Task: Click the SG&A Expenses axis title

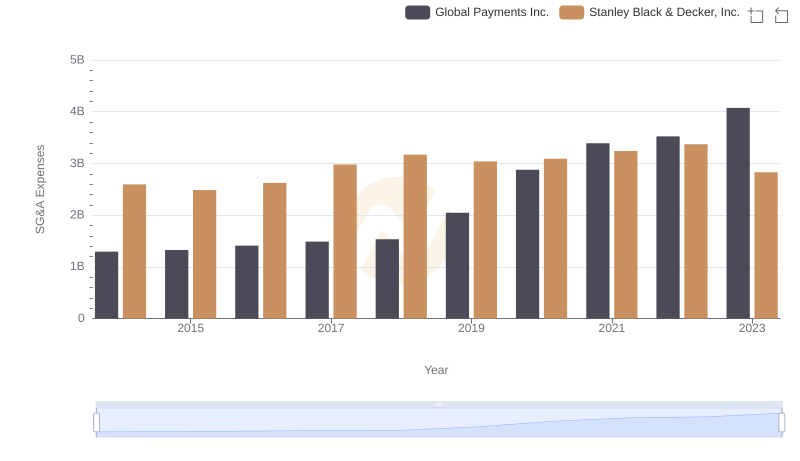Action: (41, 189)
